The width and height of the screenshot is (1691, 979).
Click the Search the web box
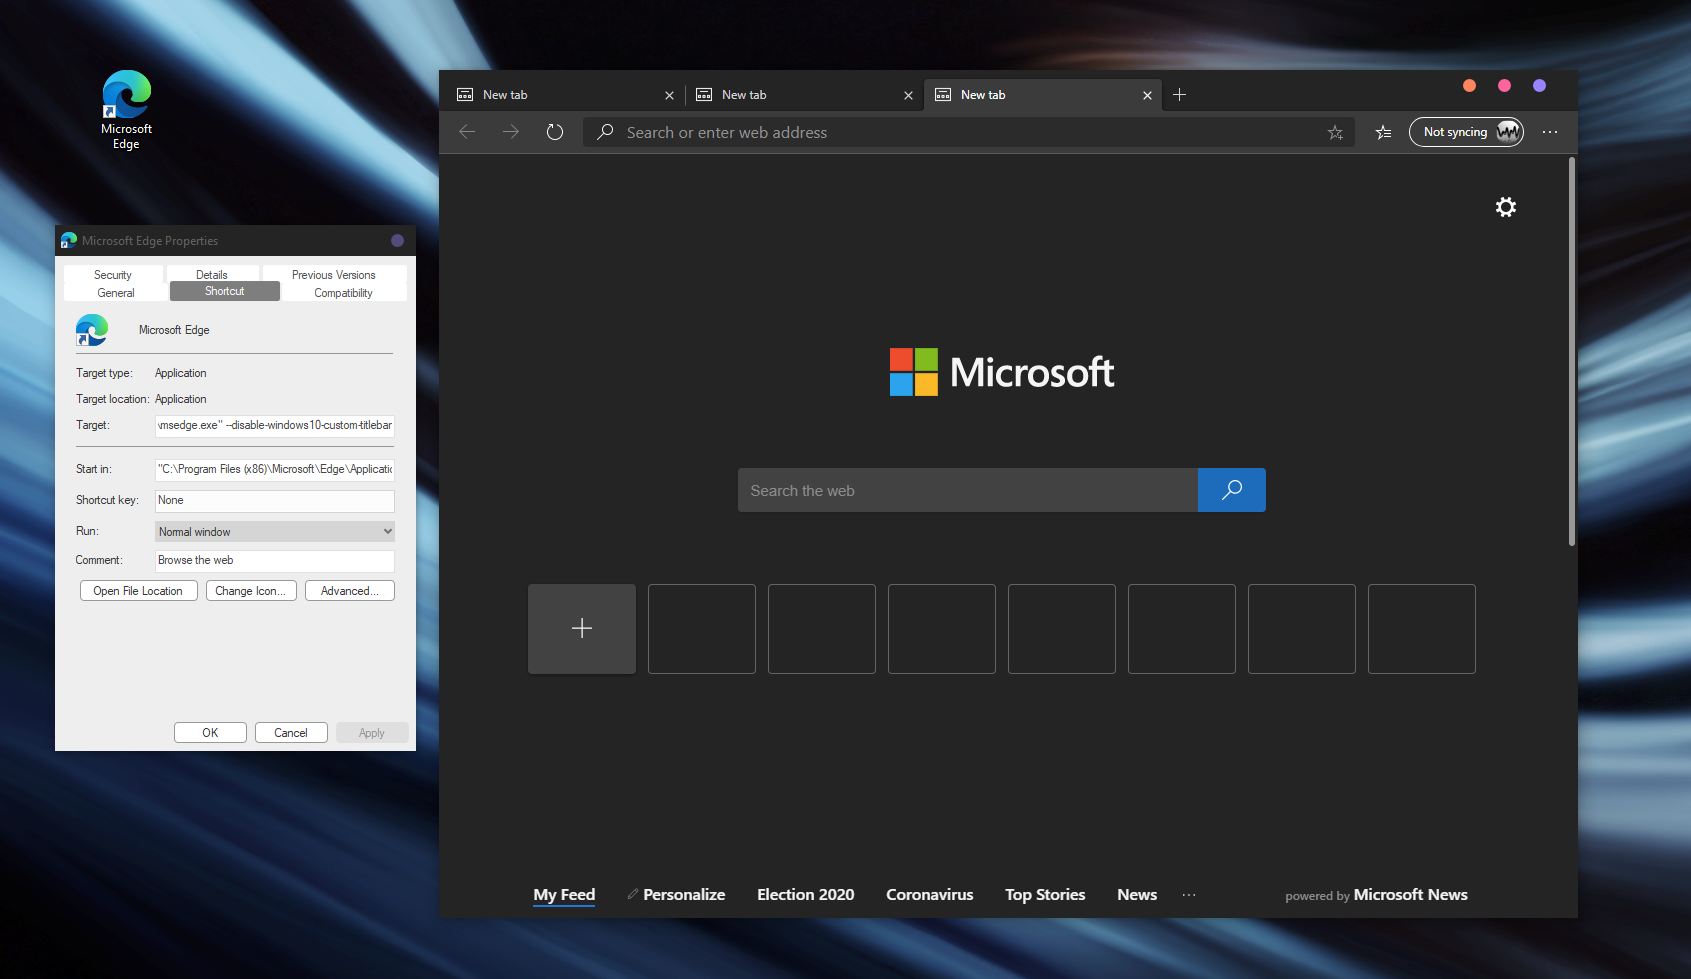[x=967, y=490]
